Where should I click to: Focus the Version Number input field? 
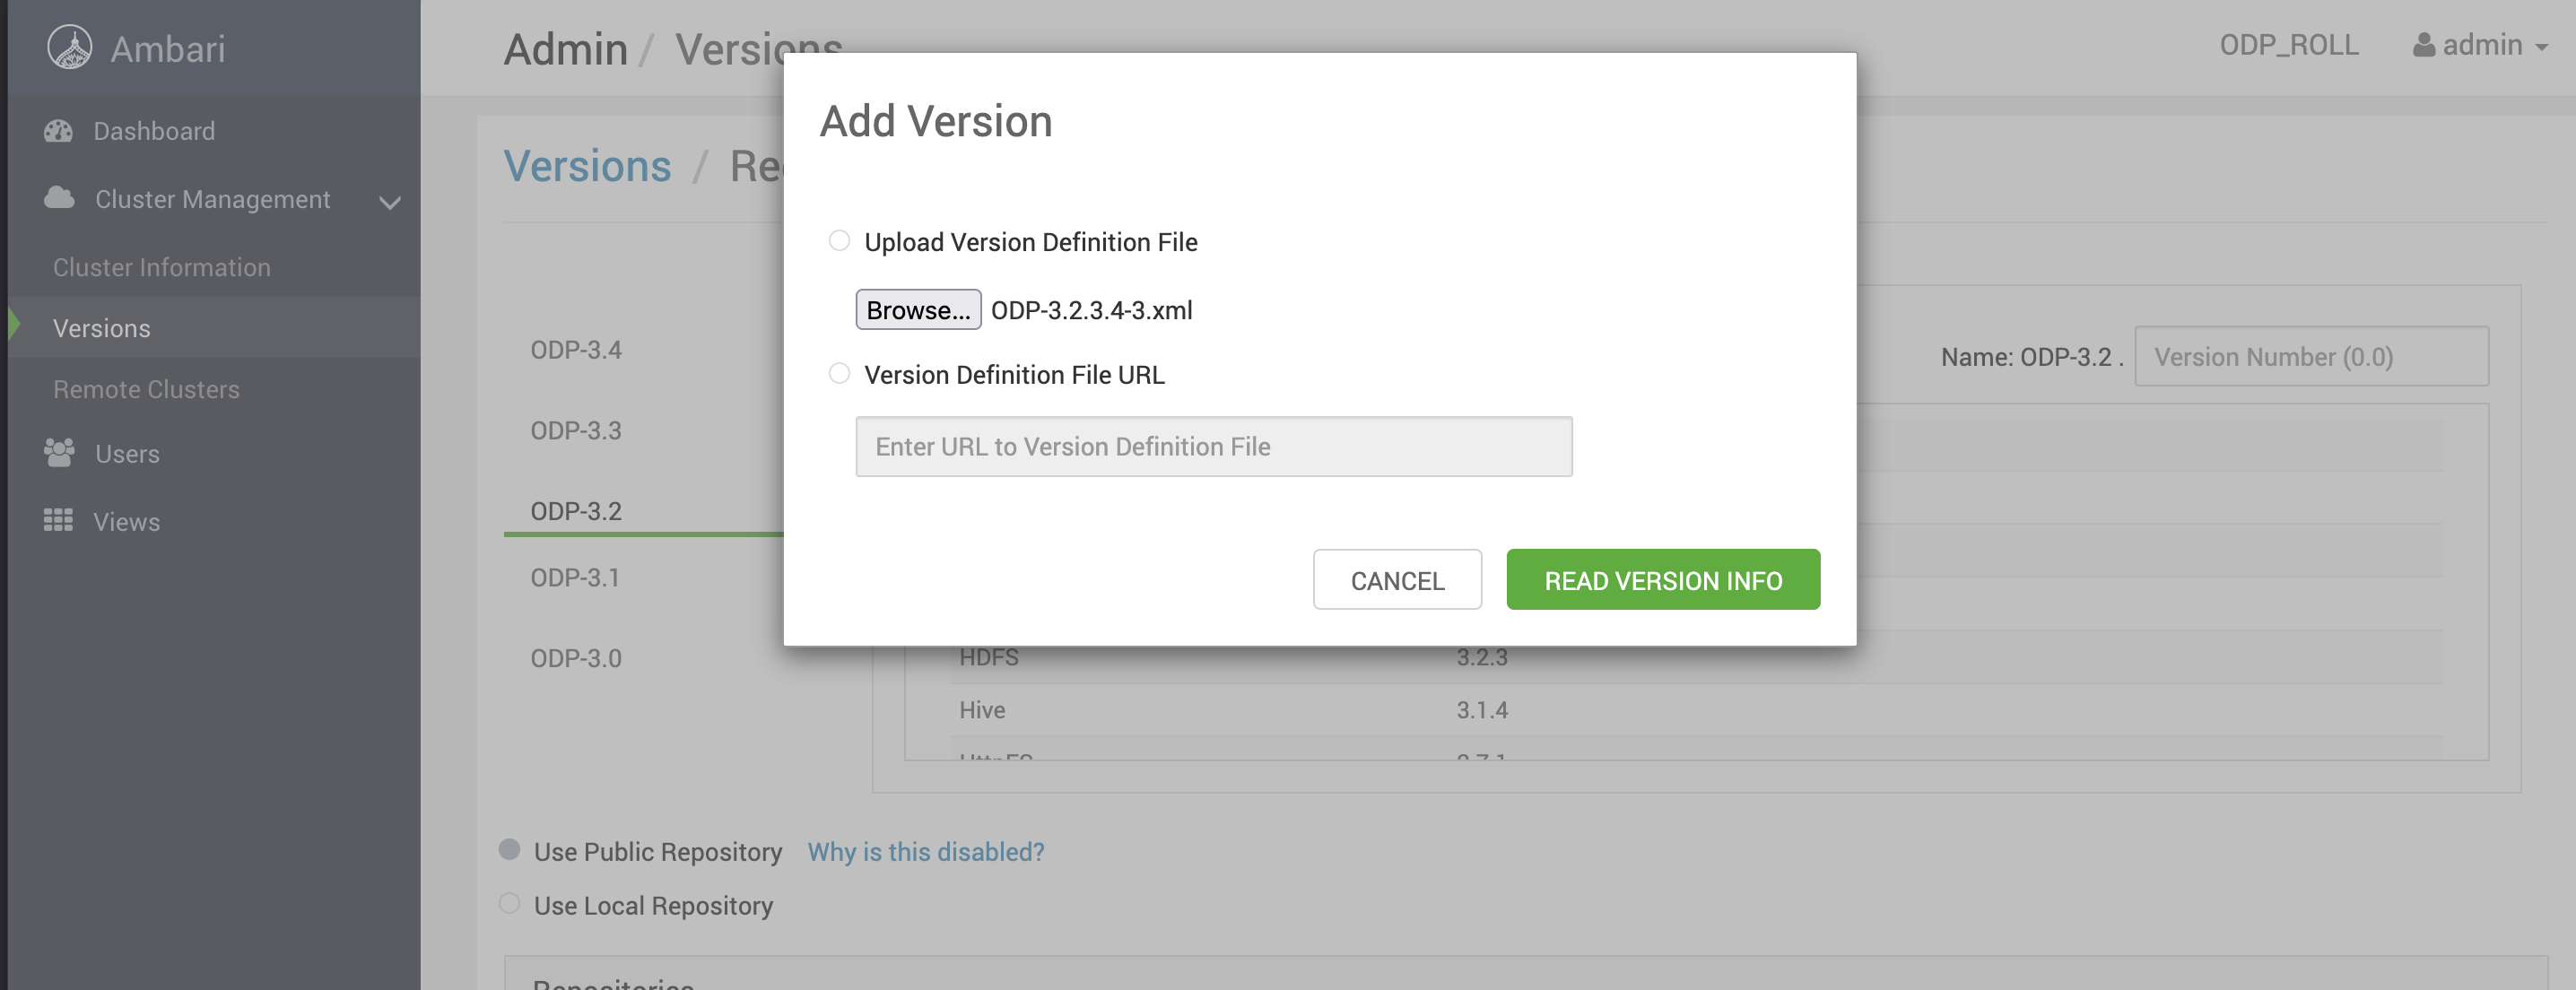[2312, 356]
